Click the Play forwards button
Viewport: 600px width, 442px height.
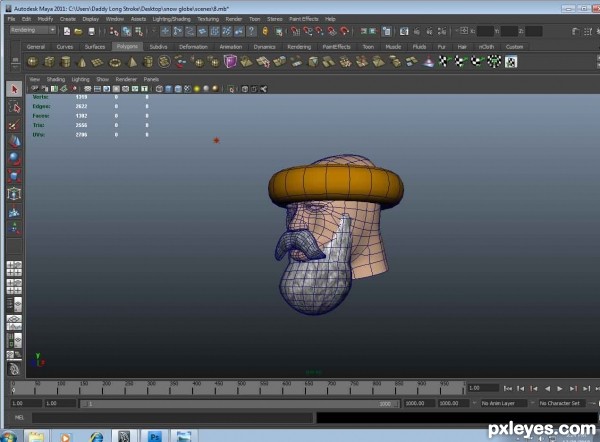pos(559,388)
